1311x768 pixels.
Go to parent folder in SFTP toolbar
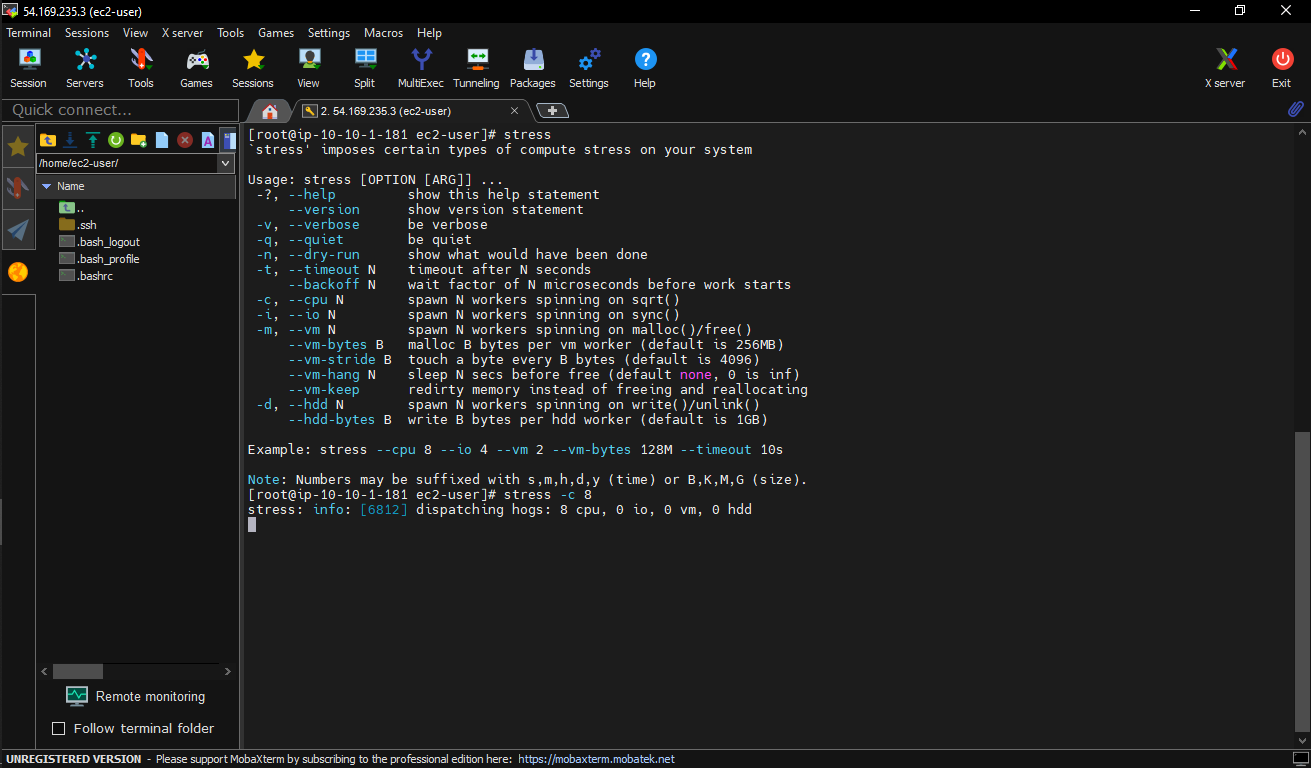pyautogui.click(x=48, y=140)
